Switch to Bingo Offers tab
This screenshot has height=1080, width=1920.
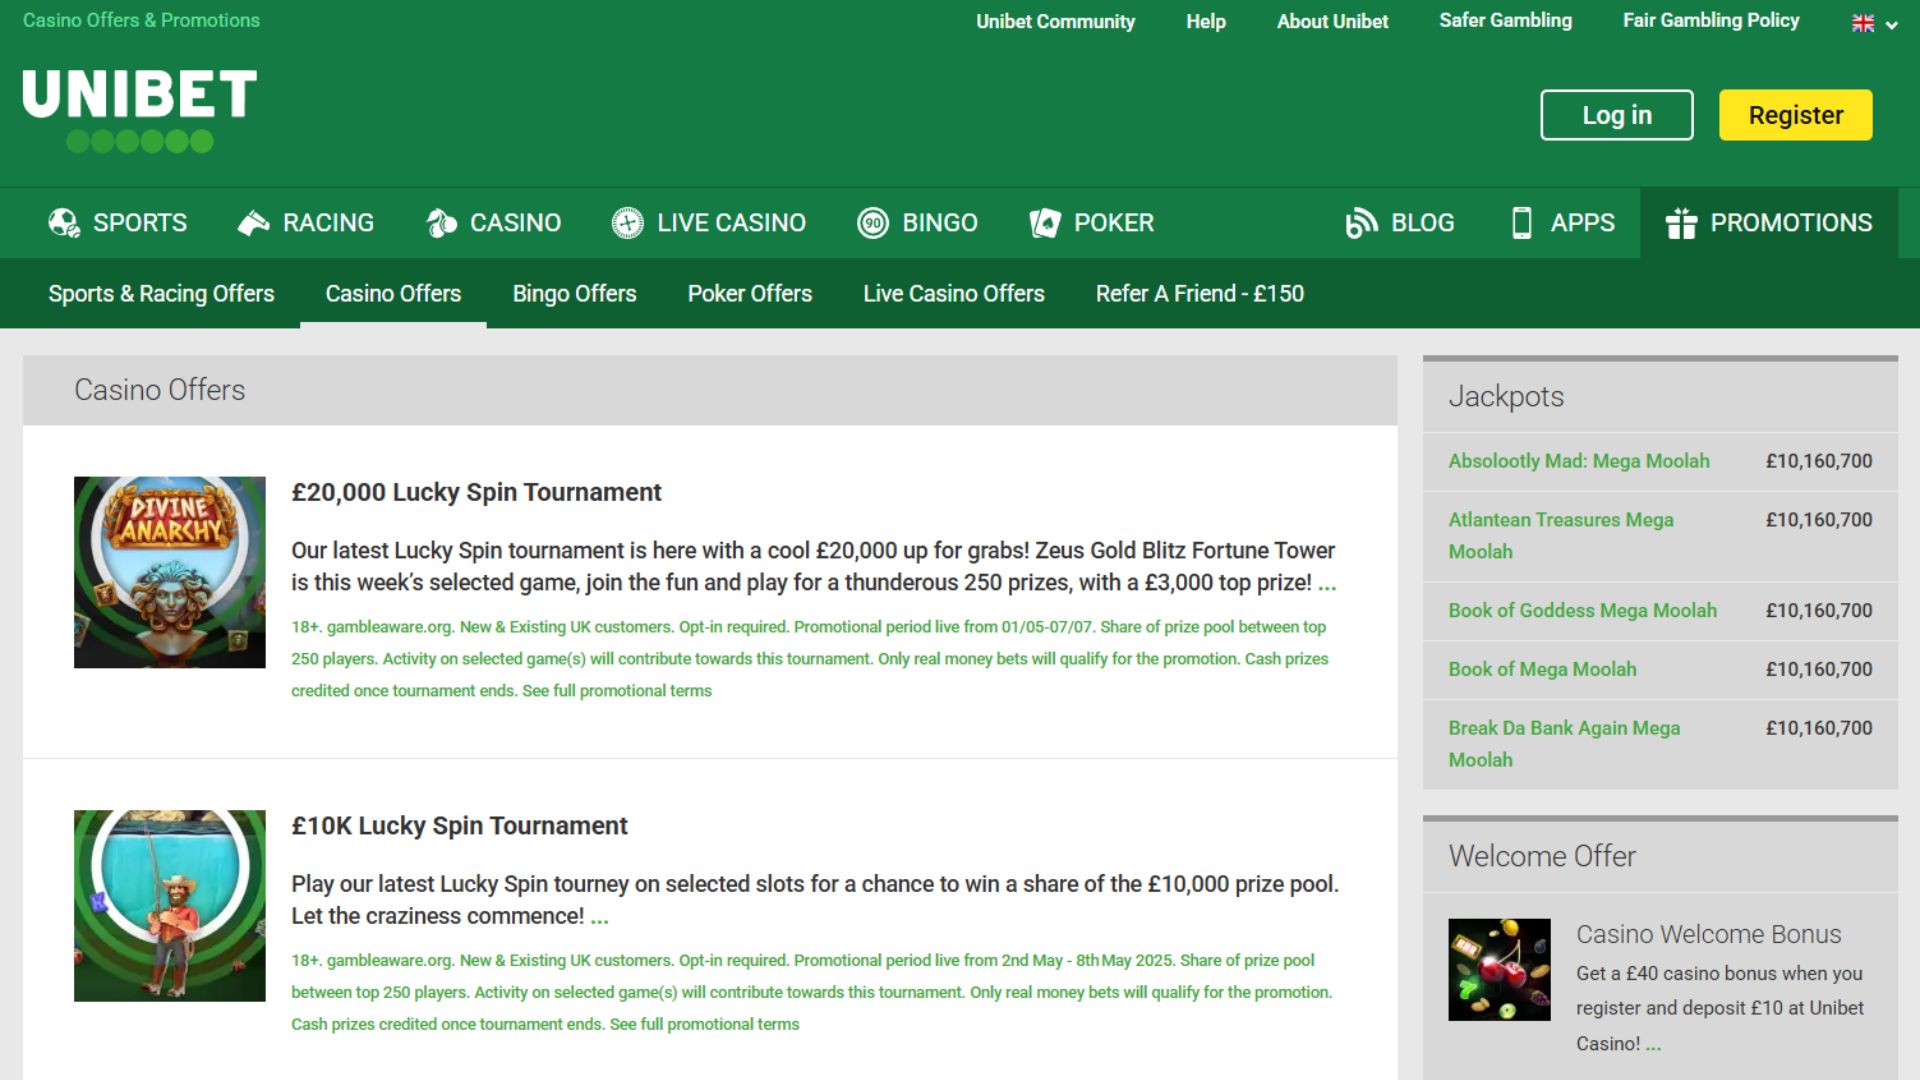(x=574, y=293)
